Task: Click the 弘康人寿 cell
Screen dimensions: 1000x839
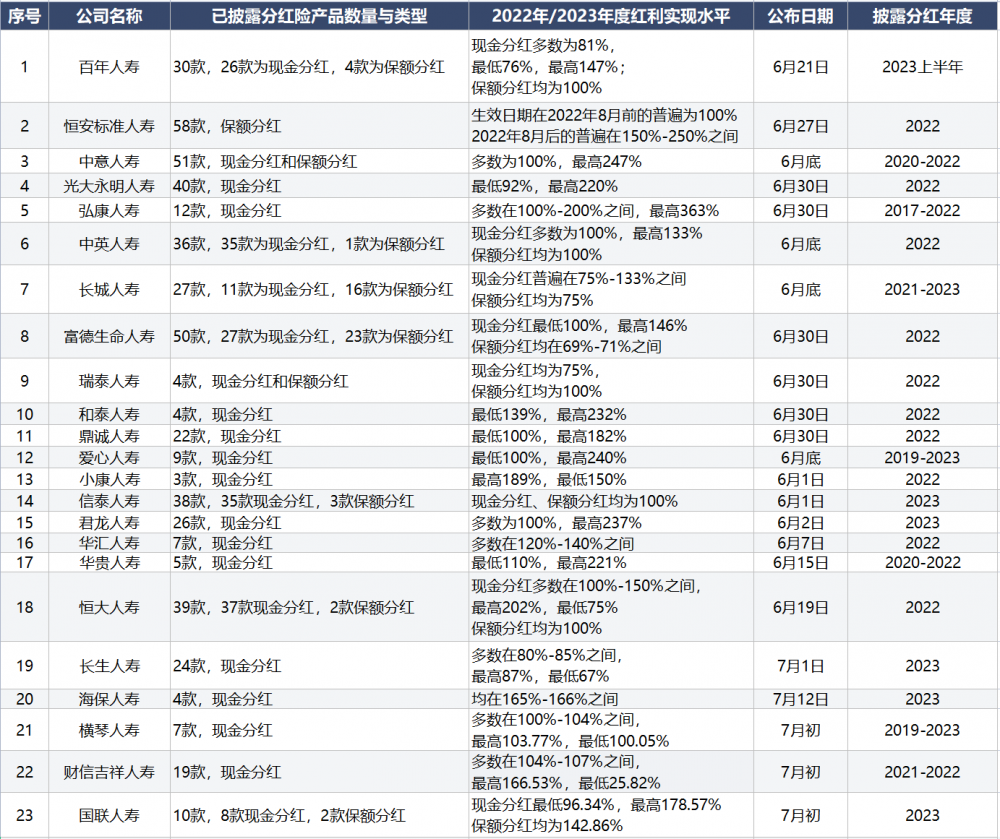Action: (x=109, y=210)
